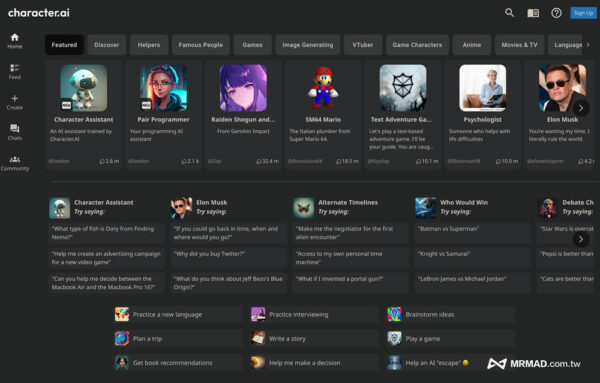600x383 pixels.
Task: Show next Try saying suggestions with arrow
Action: click(x=581, y=239)
